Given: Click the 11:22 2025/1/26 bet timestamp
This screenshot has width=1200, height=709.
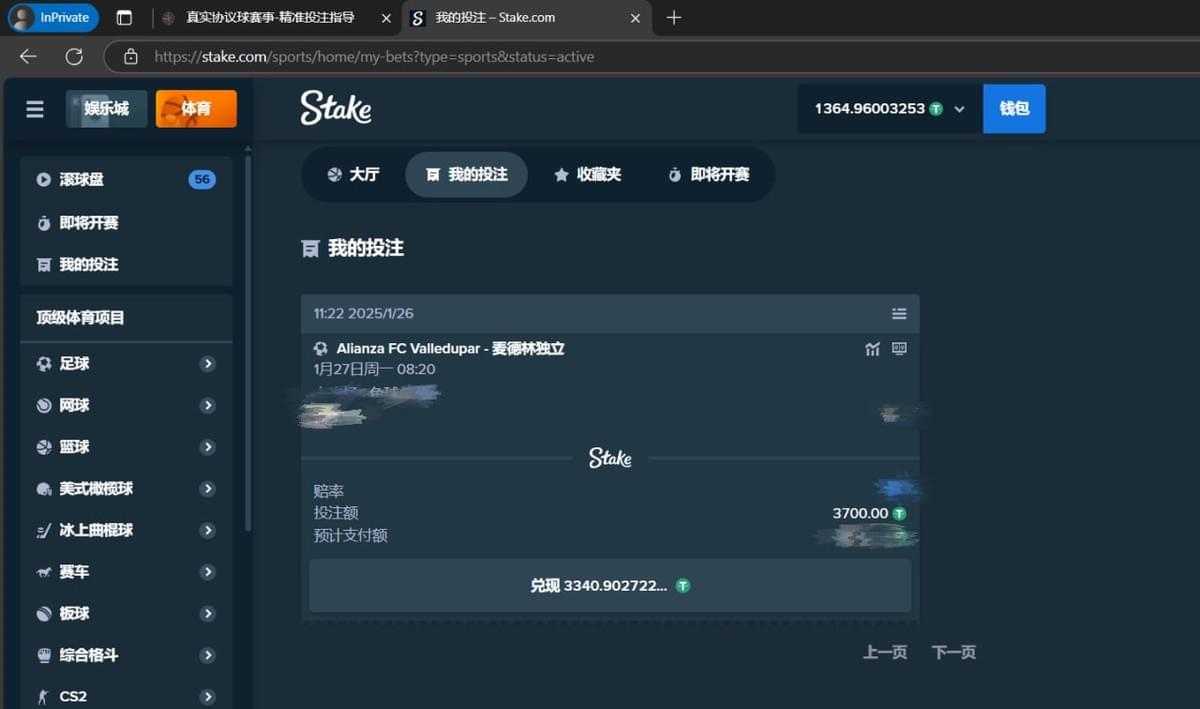Looking at the screenshot, I should pyautogui.click(x=363, y=314).
